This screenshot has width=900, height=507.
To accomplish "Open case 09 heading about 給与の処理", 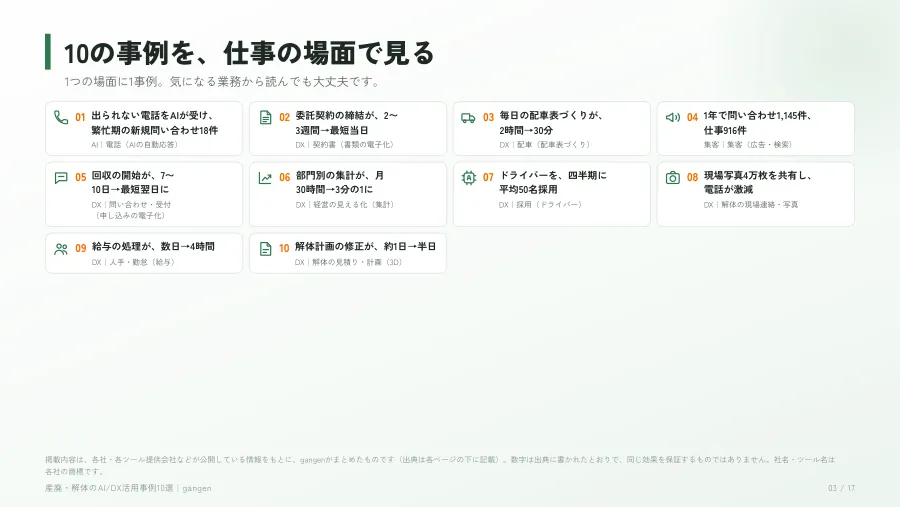I will 153,246.
